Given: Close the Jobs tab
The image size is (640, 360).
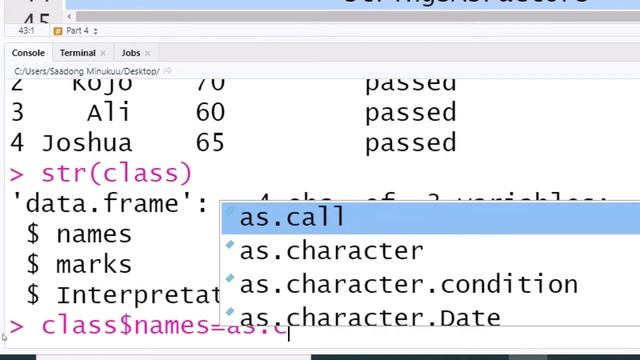Looking at the screenshot, I should point(148,53).
